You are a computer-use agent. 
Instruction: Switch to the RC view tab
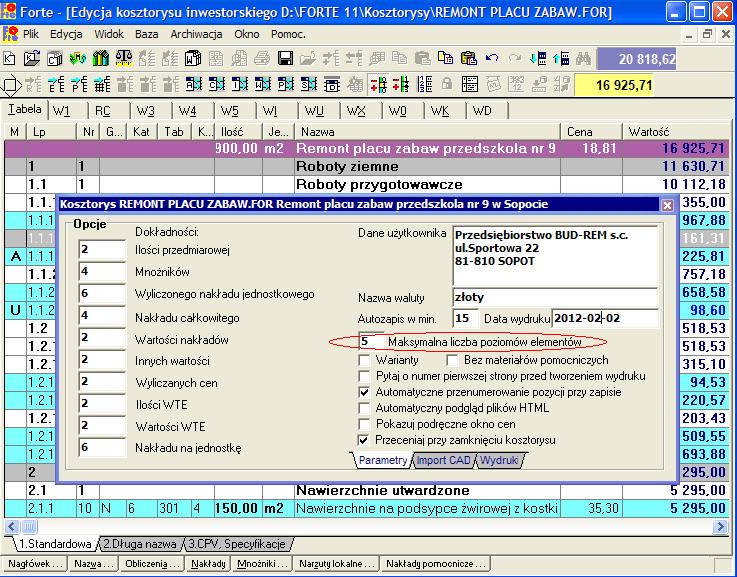(103, 111)
